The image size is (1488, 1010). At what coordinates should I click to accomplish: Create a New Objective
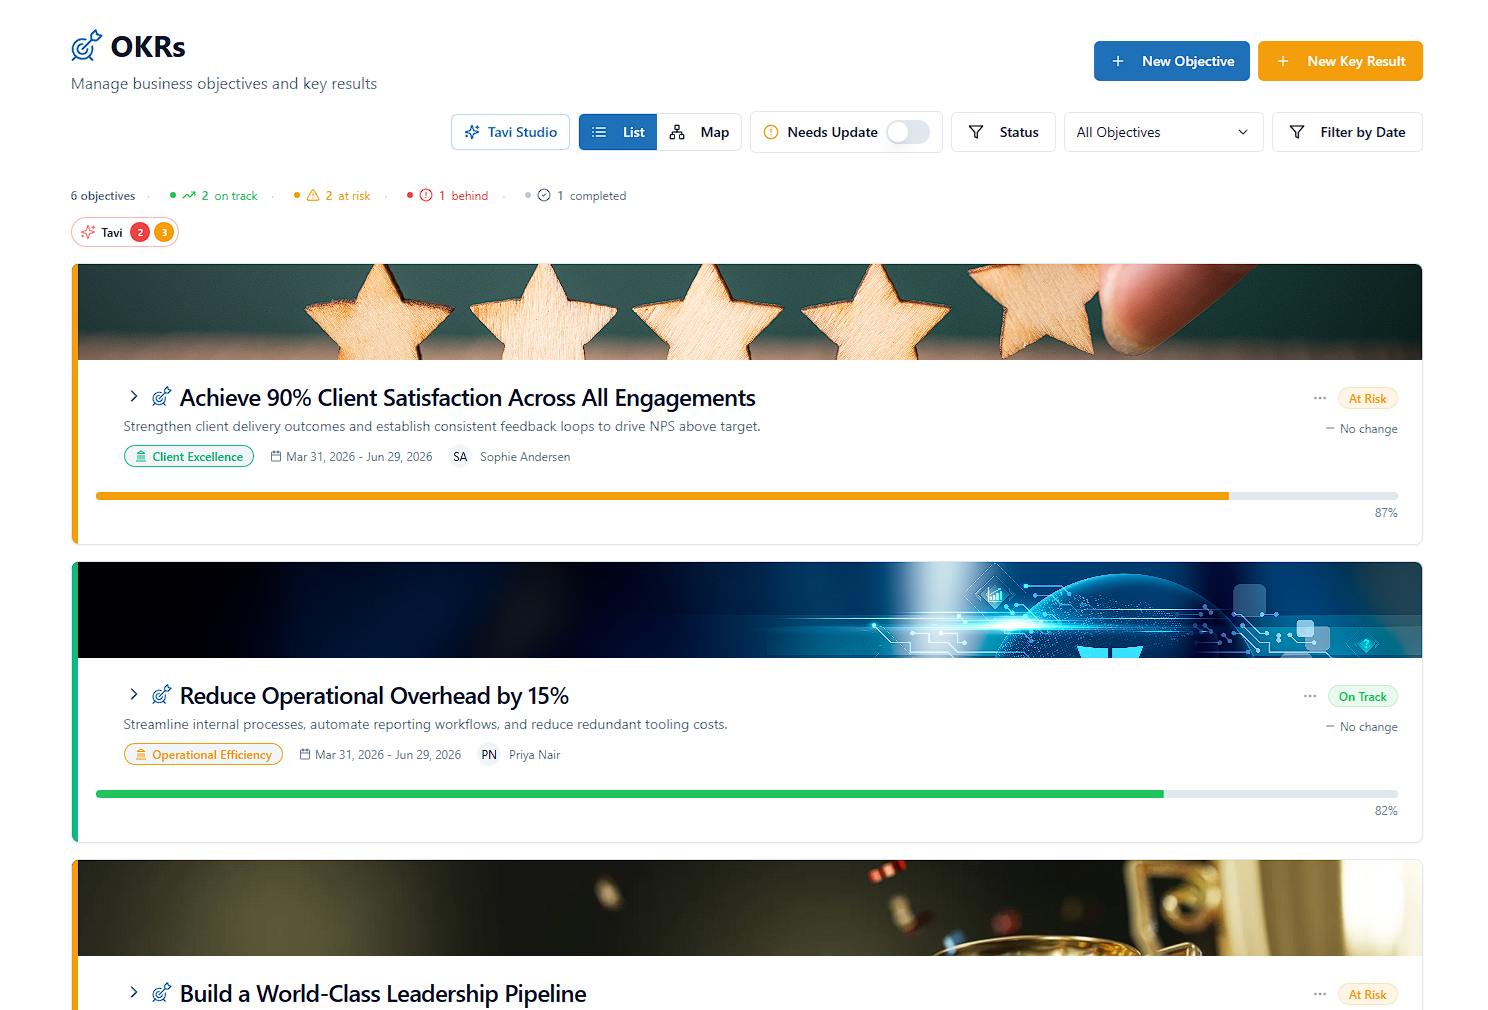[x=1171, y=61]
